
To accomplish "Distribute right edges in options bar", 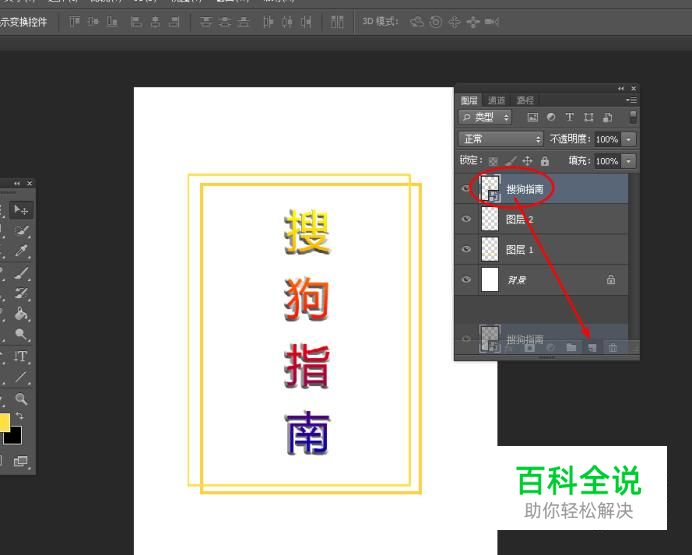I will pyautogui.click(x=306, y=22).
